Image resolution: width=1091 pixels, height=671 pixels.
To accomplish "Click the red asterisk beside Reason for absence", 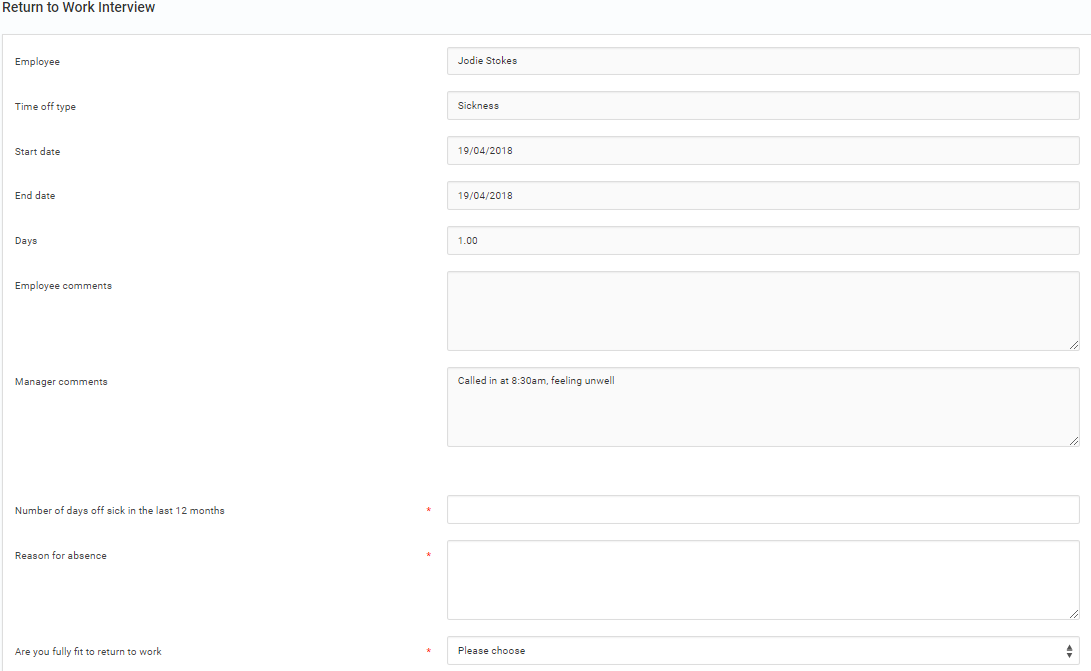I will (x=429, y=556).
